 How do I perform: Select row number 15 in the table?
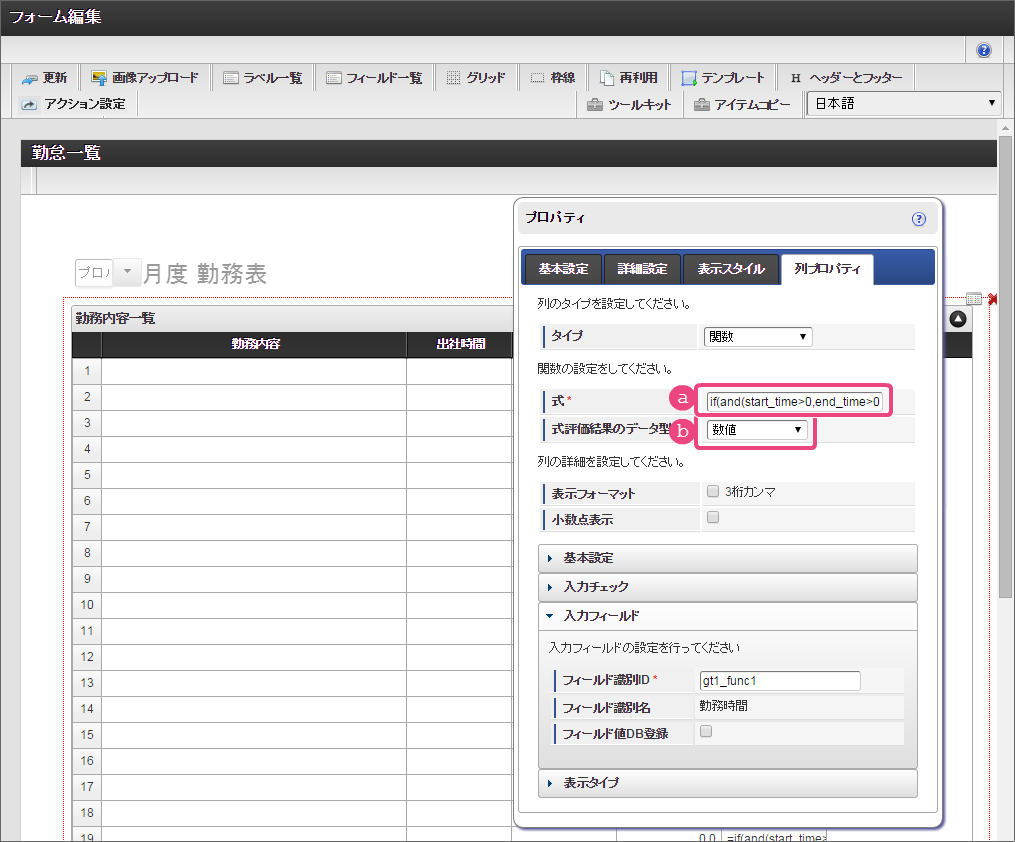(x=87, y=735)
